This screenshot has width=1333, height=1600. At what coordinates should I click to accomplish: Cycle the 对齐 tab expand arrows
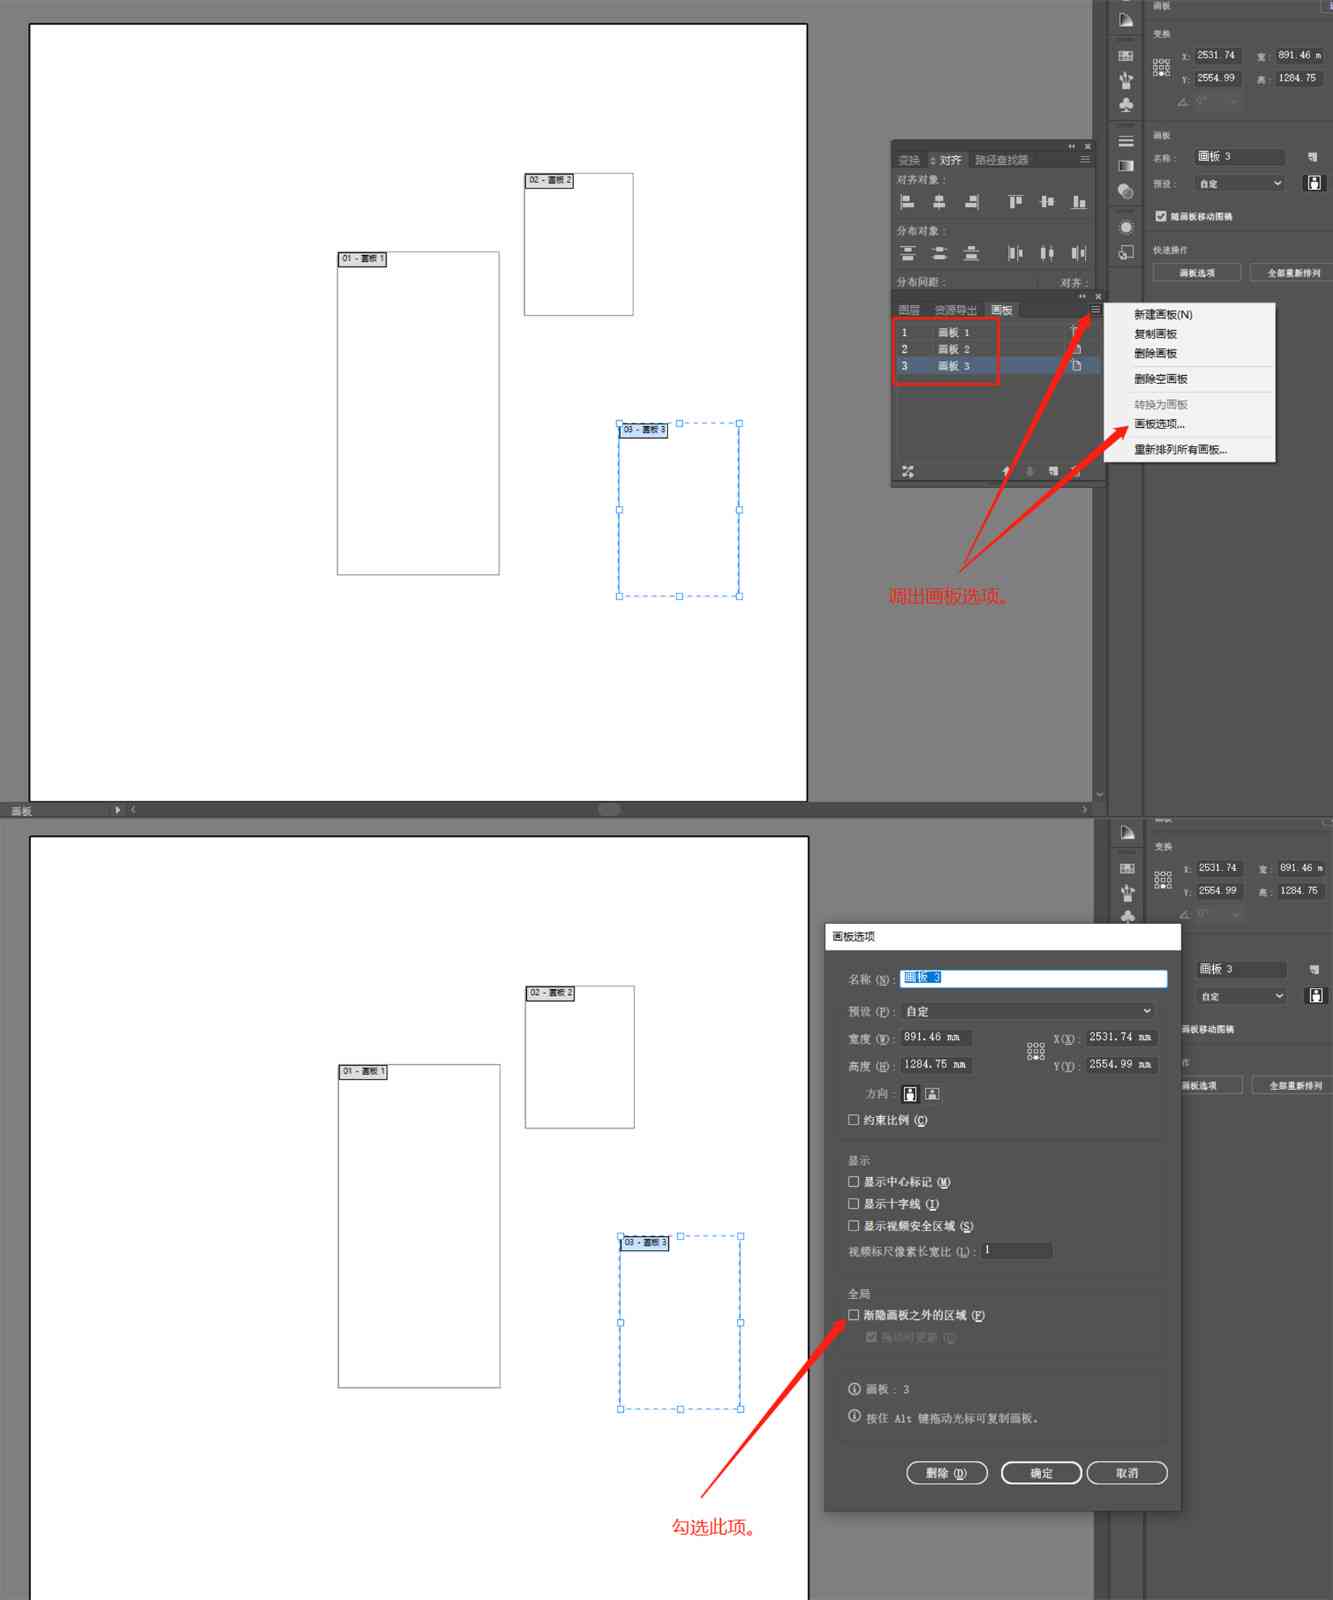click(x=933, y=161)
